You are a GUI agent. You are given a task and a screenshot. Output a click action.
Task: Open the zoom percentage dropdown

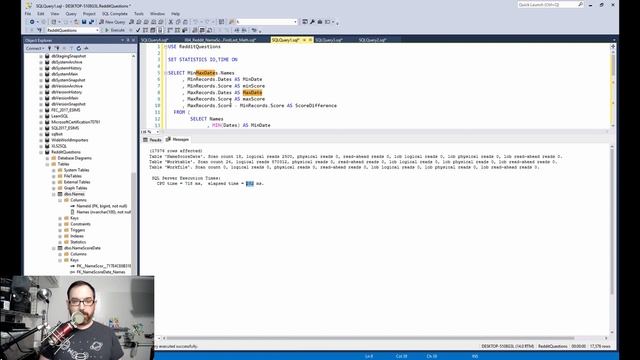click(158, 132)
